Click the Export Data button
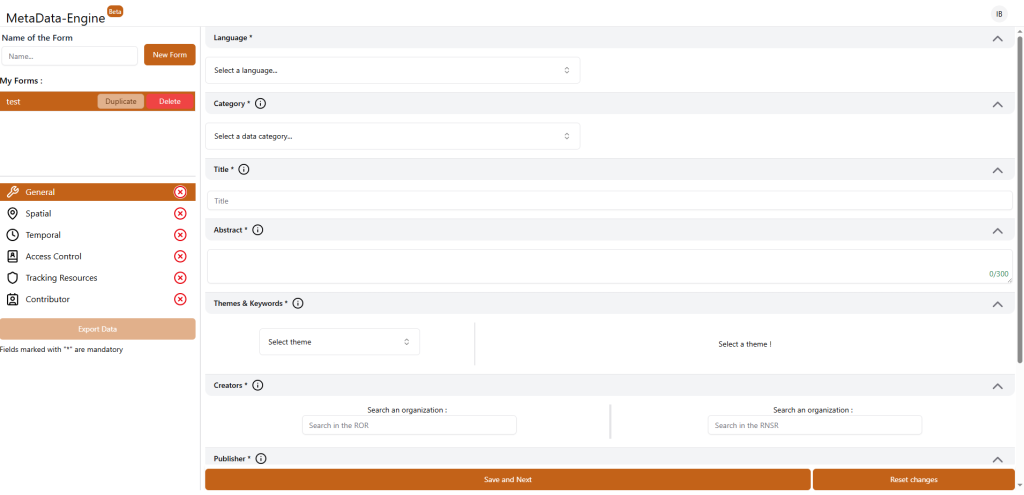The height and width of the screenshot is (495, 1024). 98,329
